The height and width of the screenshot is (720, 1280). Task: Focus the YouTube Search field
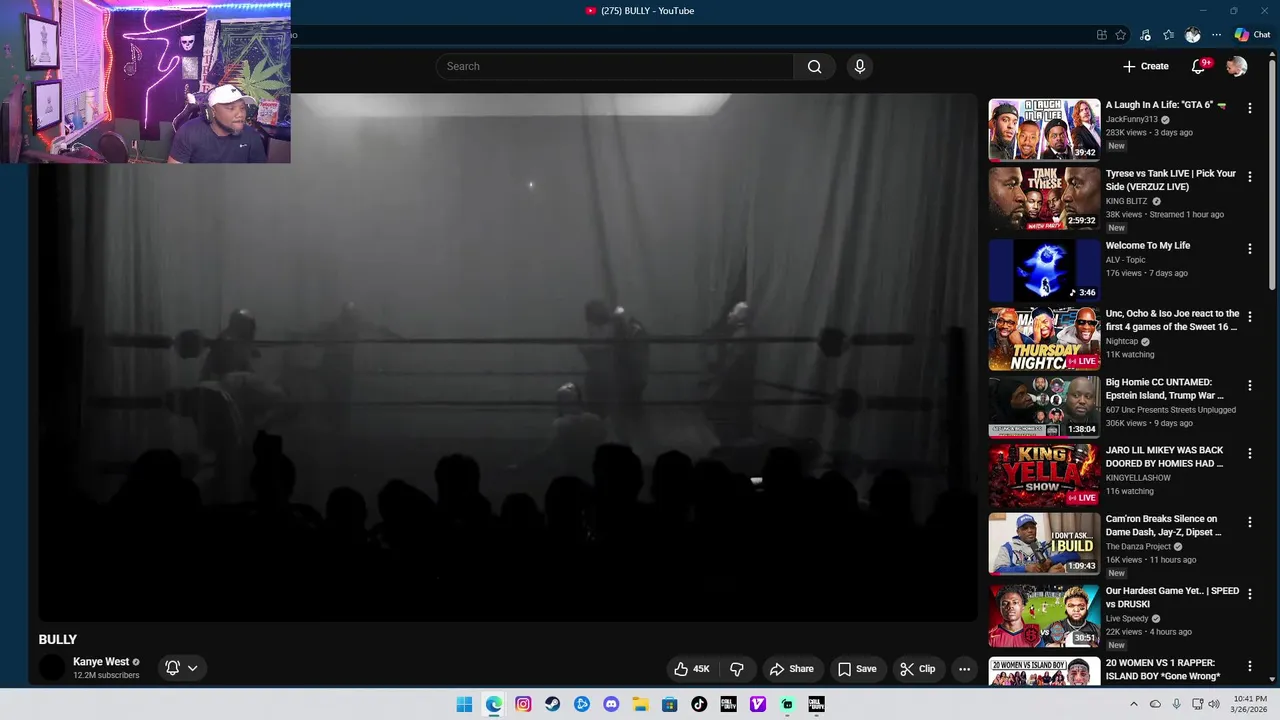(615, 66)
